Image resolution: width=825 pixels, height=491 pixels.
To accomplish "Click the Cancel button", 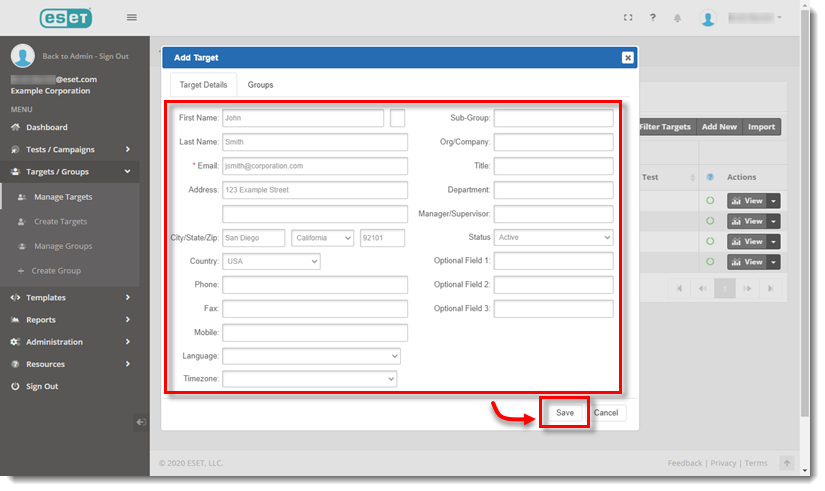I will [606, 413].
